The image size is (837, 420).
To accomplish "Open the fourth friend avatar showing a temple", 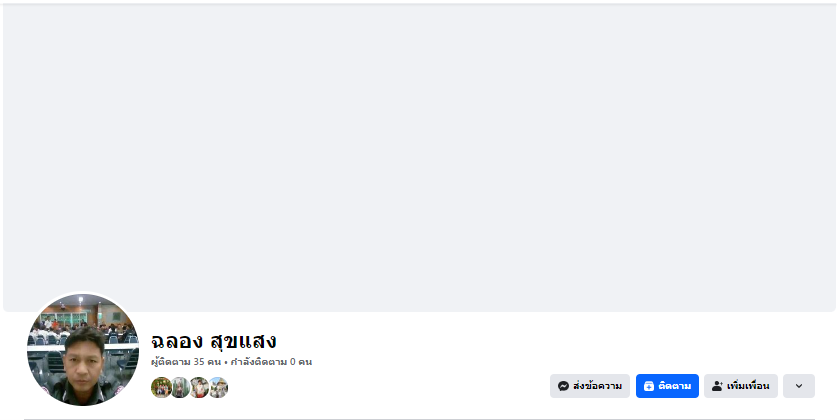I will point(218,387).
